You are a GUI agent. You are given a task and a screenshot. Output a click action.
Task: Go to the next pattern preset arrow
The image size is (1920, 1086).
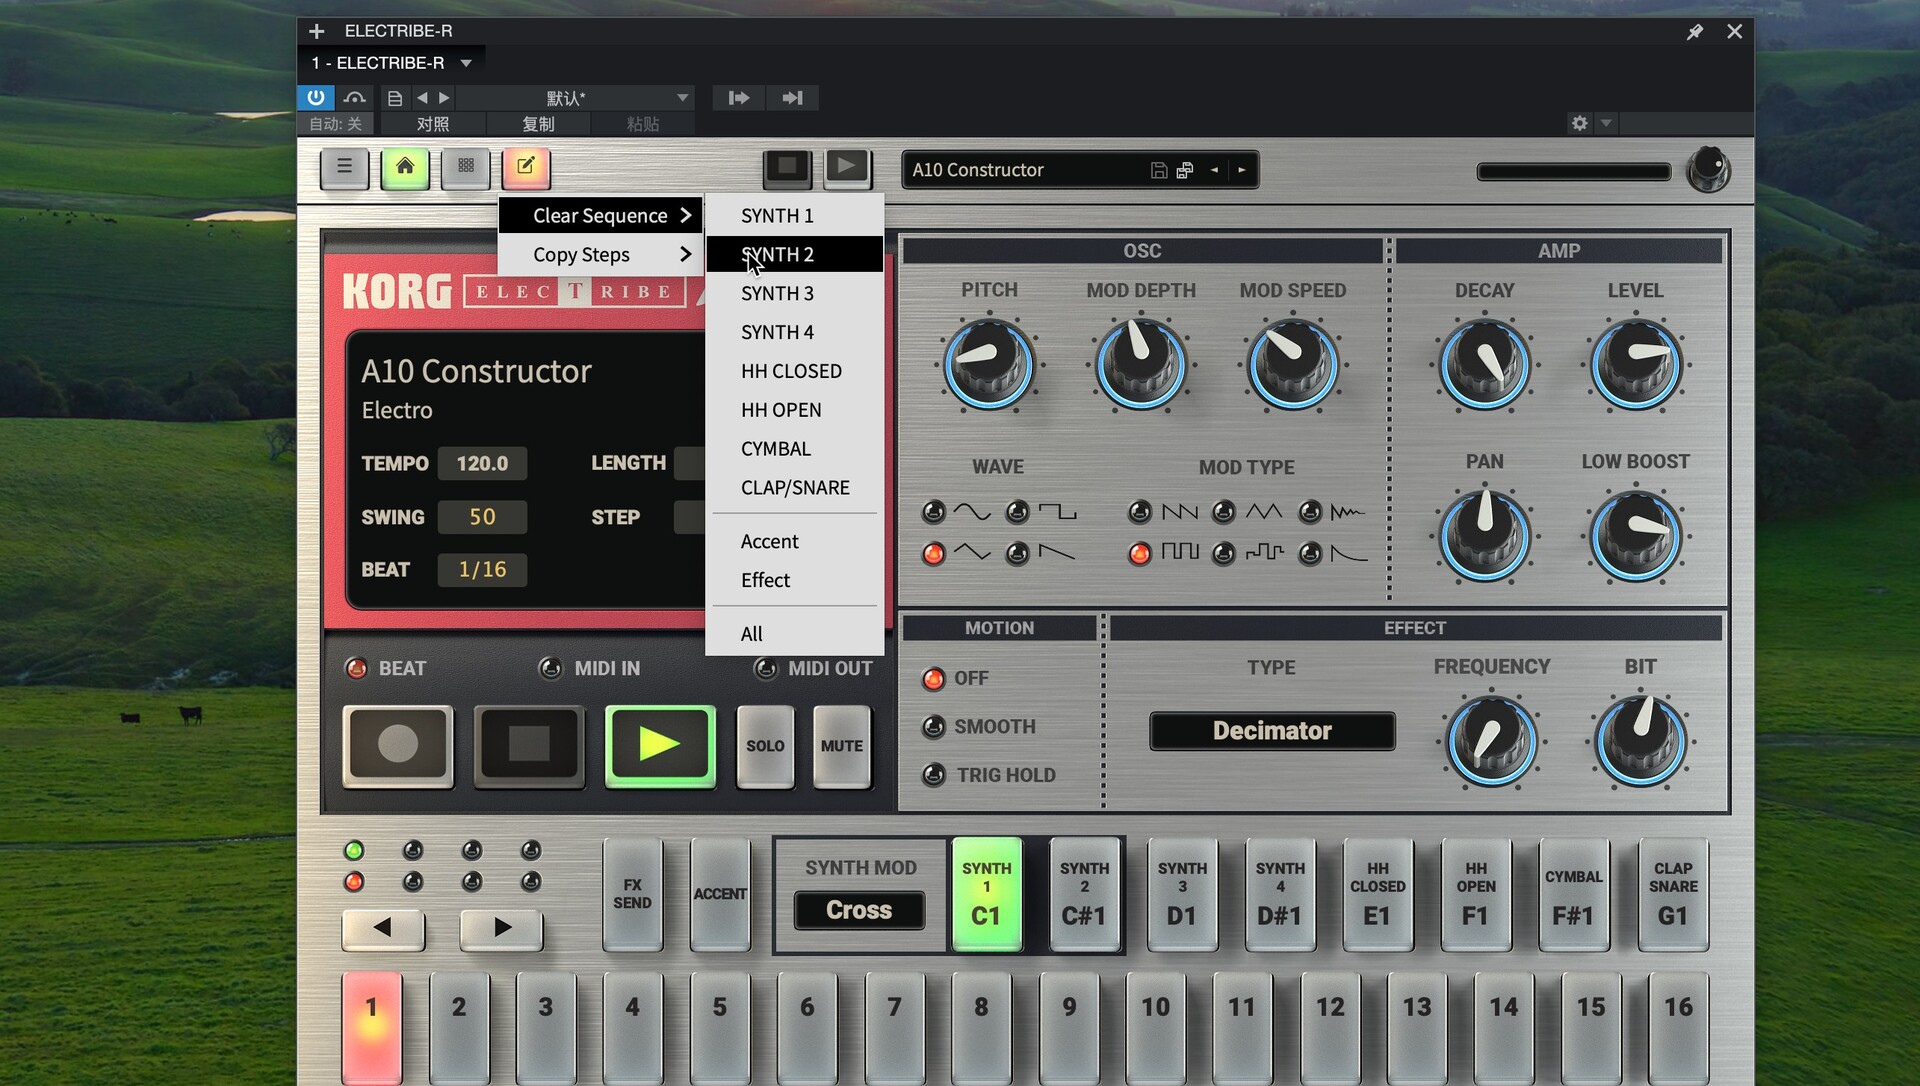click(1242, 170)
